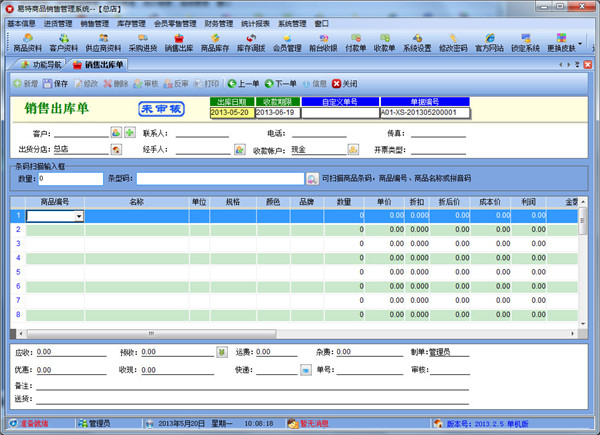Image resolution: width=600 pixels, height=435 pixels.
Task: Click the 保存 save button
Action: [x=55, y=83]
